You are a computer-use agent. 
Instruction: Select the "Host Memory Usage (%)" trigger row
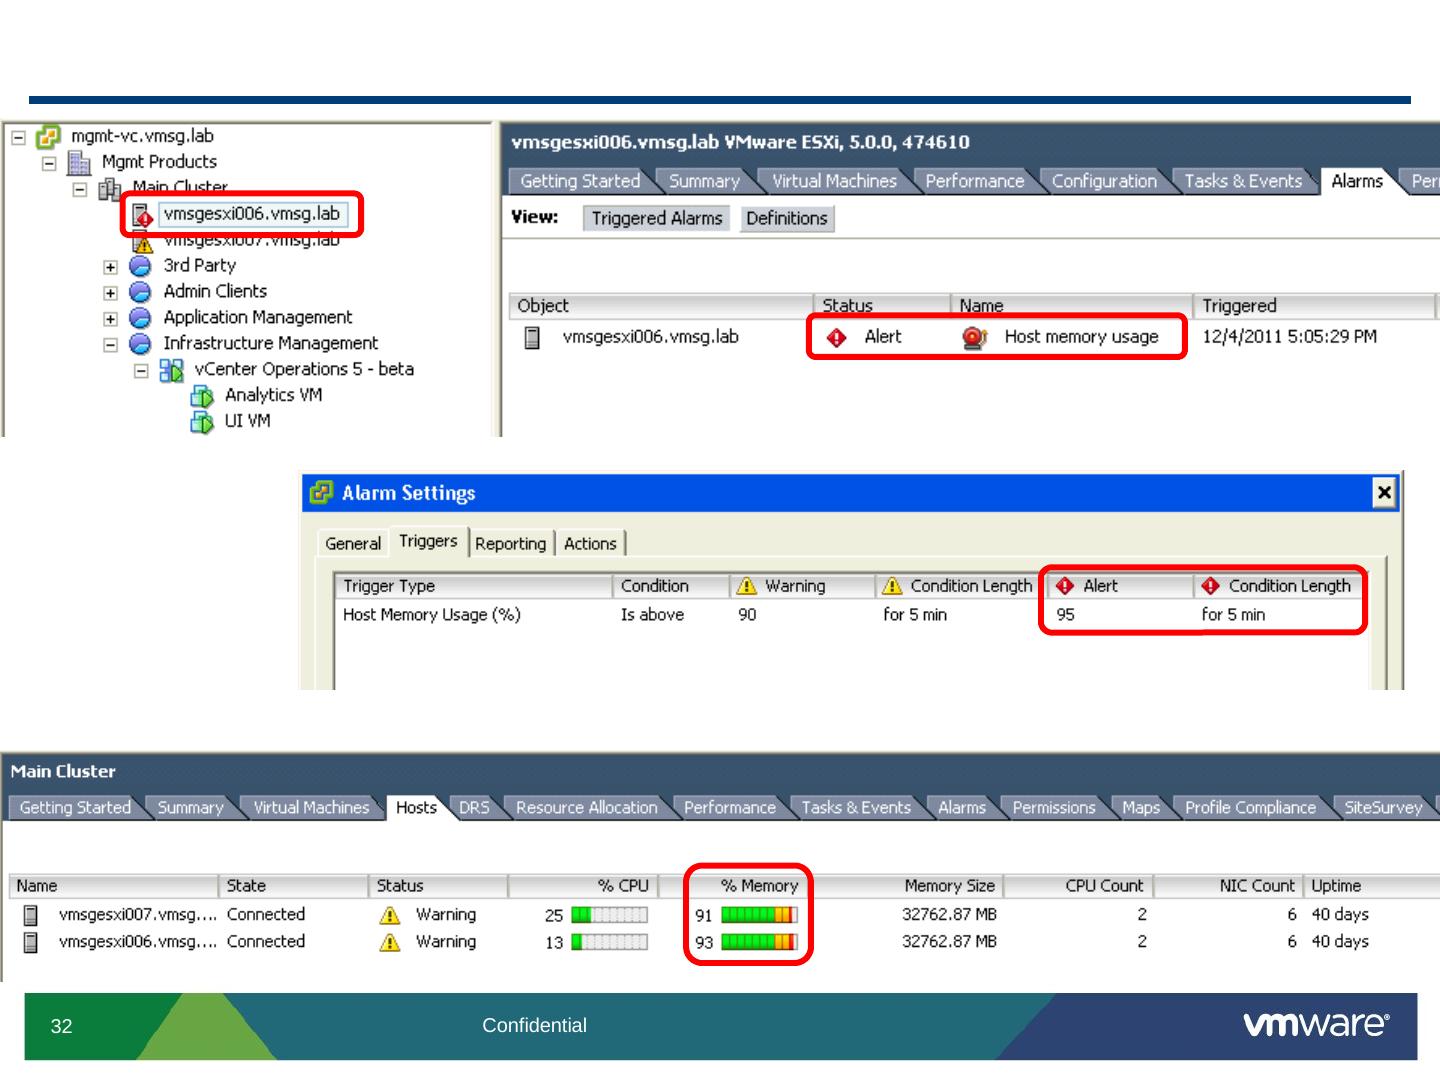pyautogui.click(x=851, y=615)
